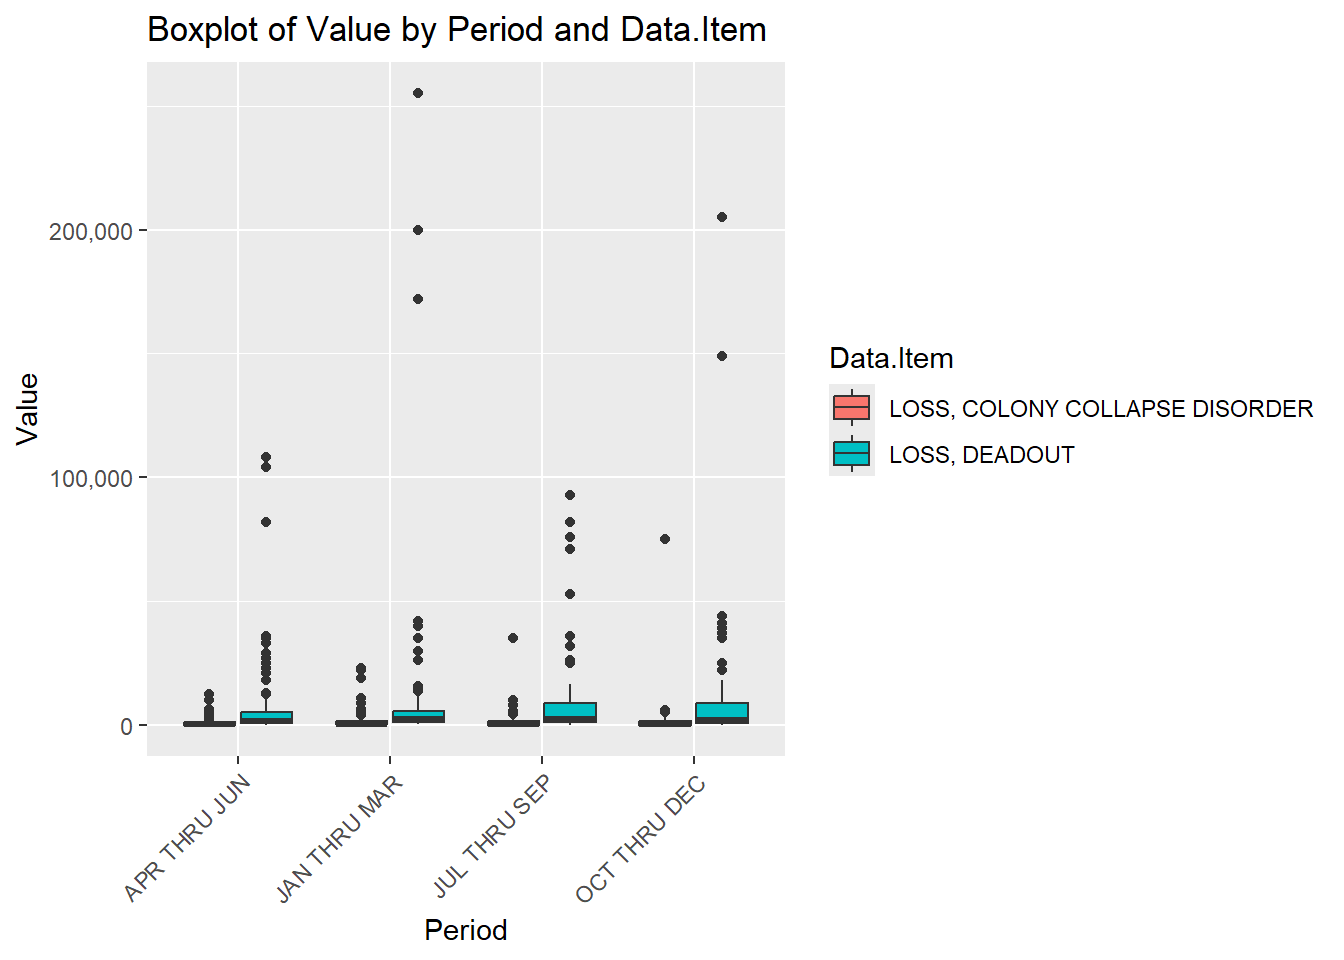Screen dimensions: 1344x960
Task: Click the teal Deadout legend swatch
Action: click(851, 454)
